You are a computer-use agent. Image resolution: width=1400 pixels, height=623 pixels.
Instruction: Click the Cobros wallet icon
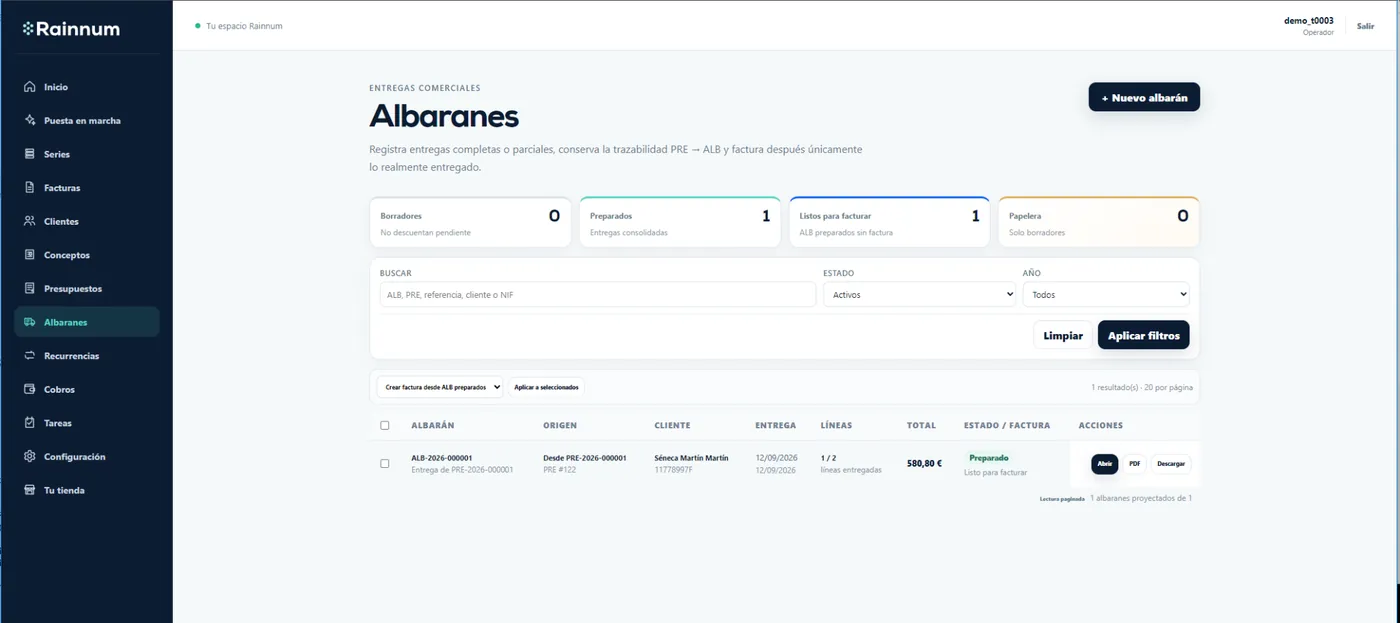click(x=30, y=389)
